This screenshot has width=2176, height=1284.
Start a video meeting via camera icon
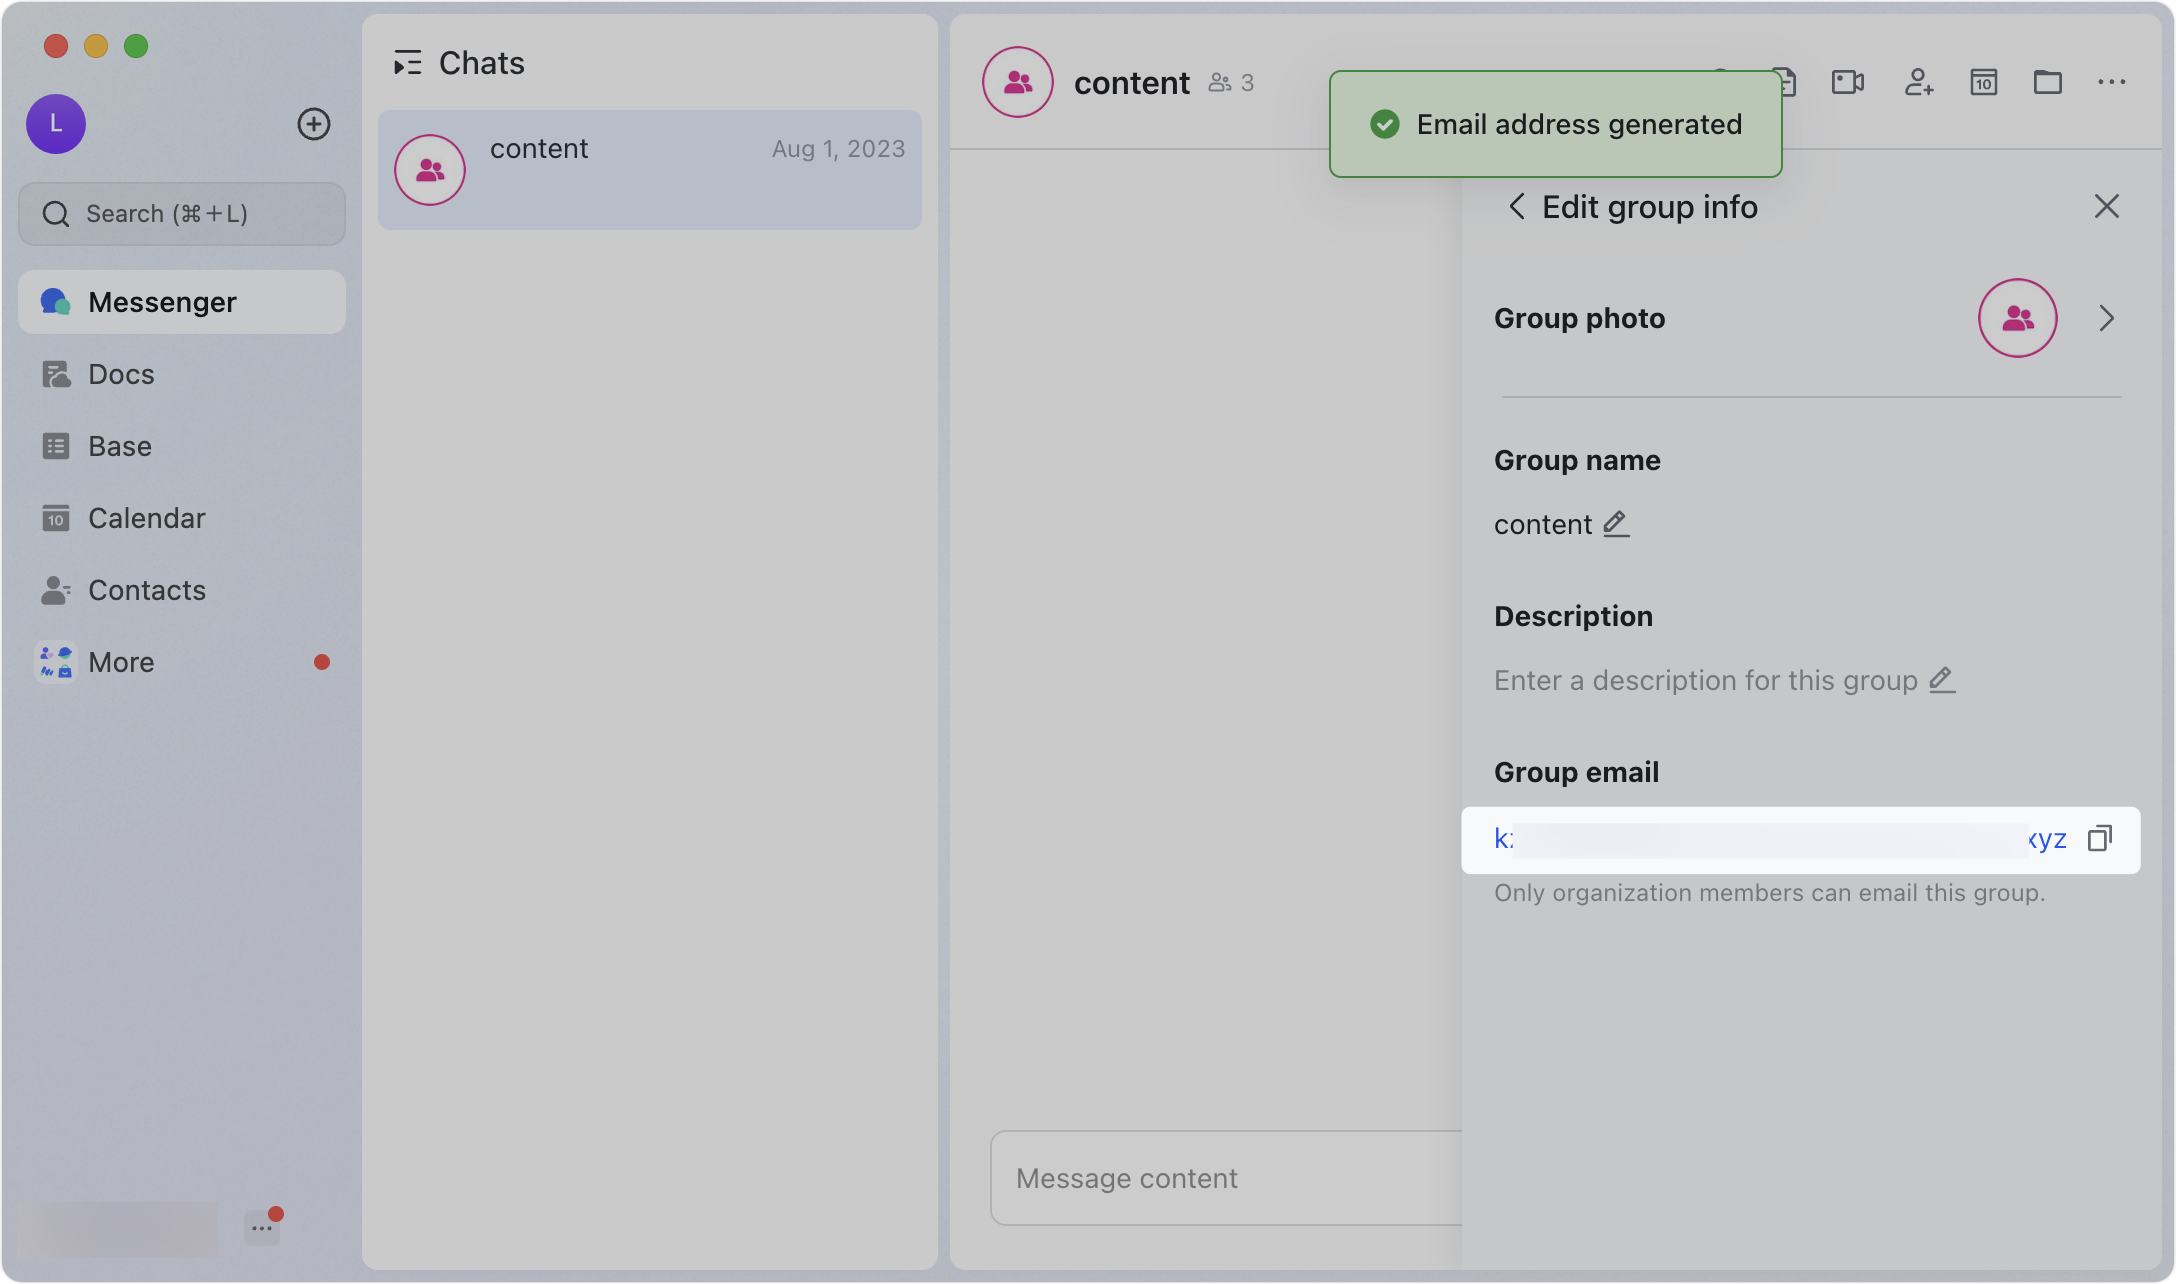pos(1848,82)
